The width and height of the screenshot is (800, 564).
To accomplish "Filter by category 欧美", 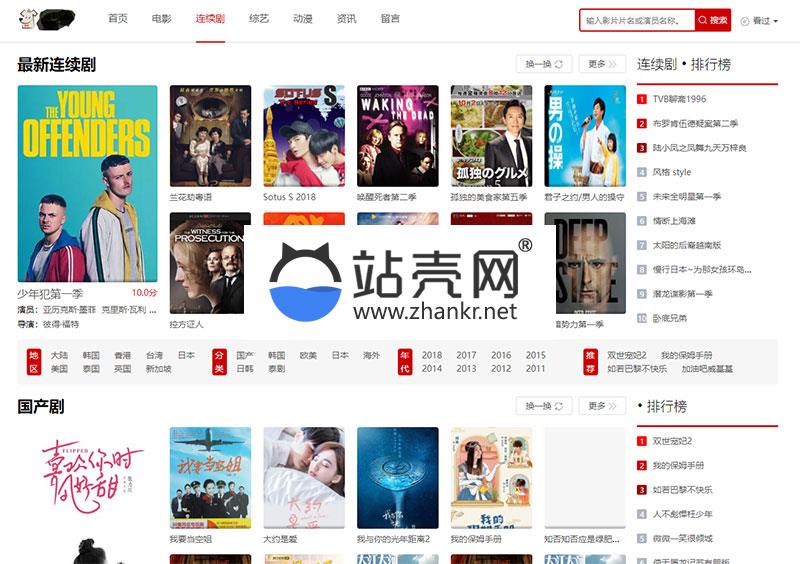I will point(308,355).
